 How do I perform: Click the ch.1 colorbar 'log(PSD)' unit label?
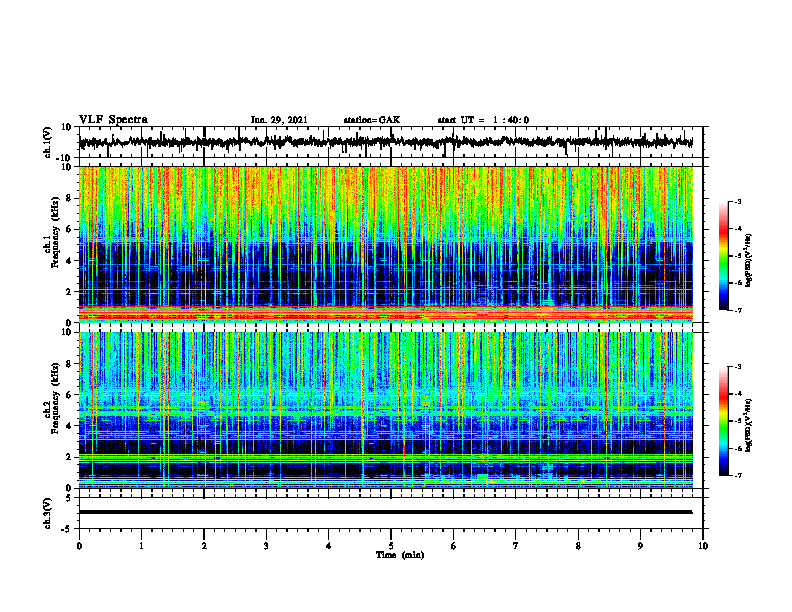749,260
